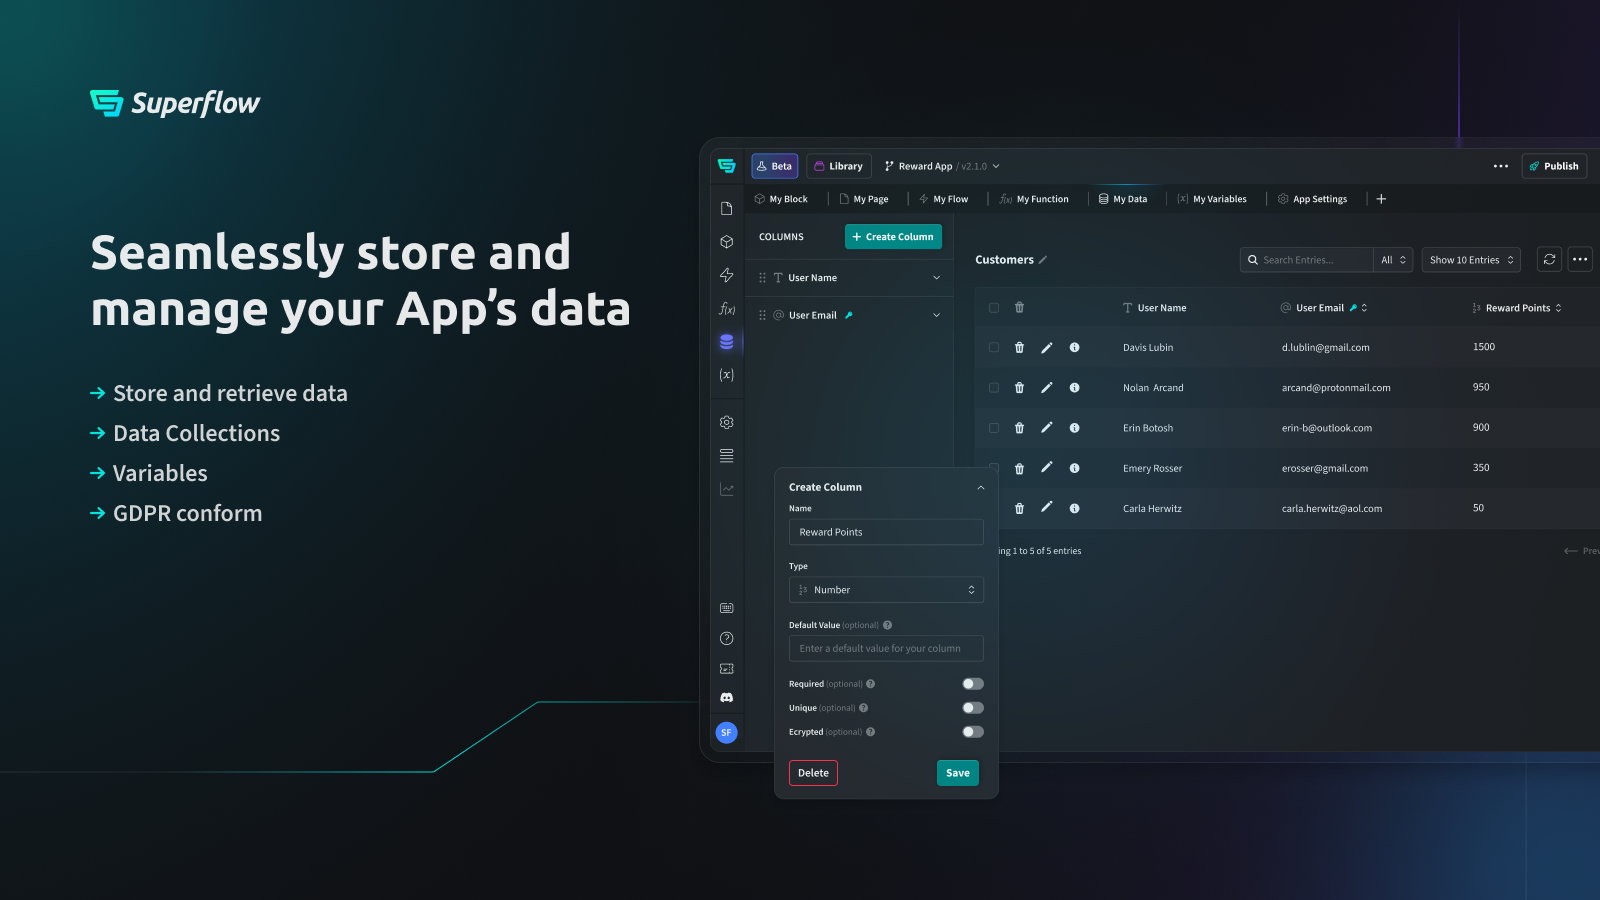This screenshot has height=900, width=1600.
Task: Click the Publish button
Action: pos(1554,165)
